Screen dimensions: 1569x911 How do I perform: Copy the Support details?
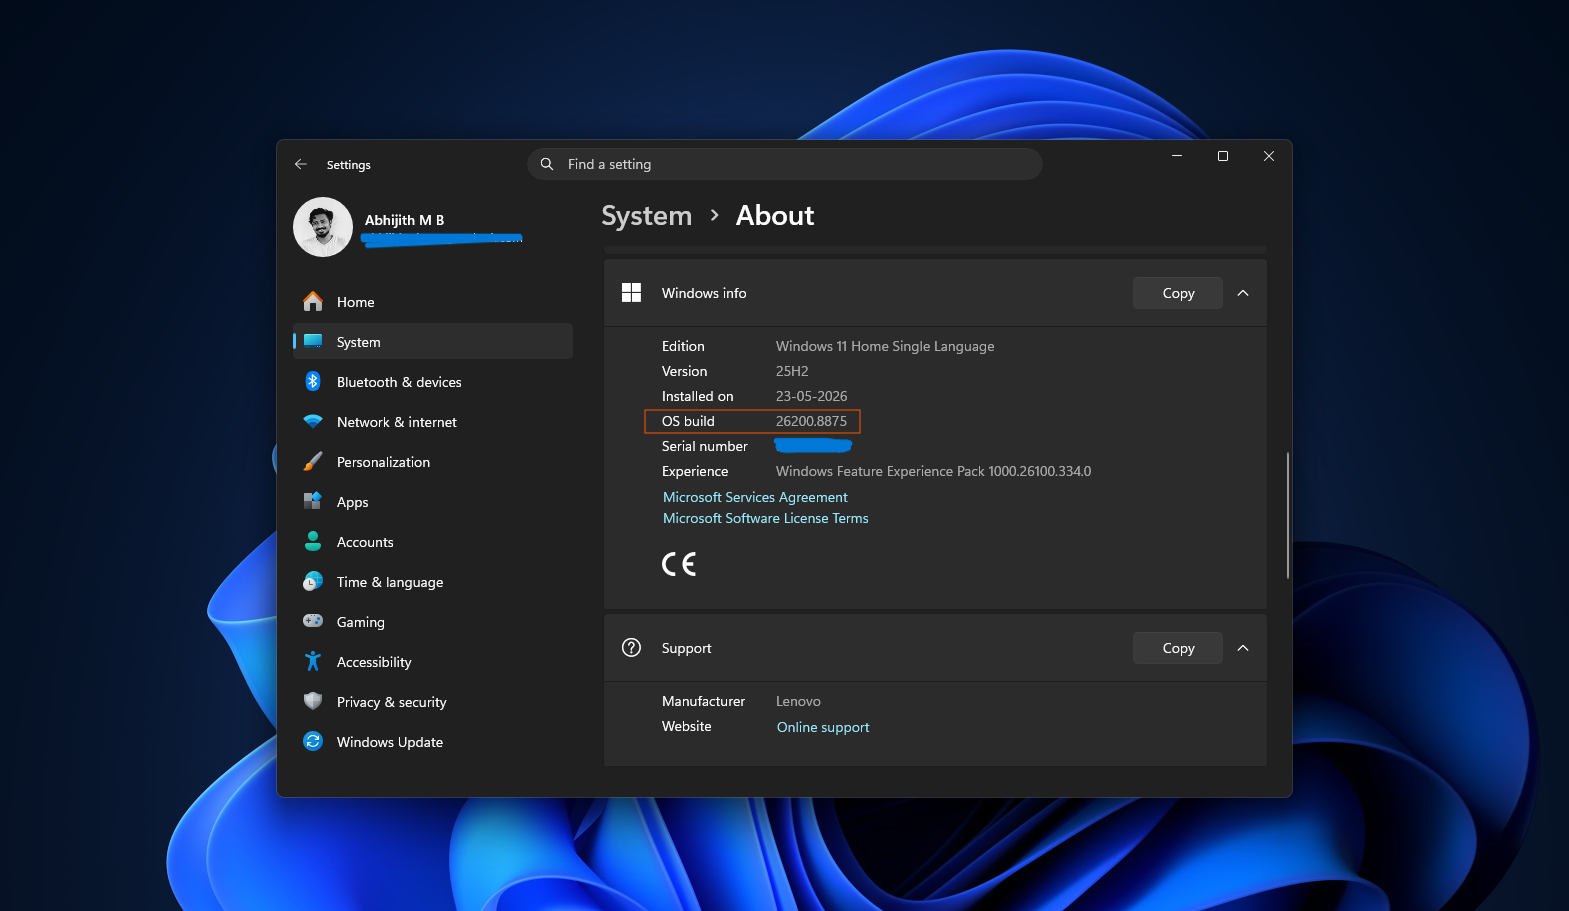point(1178,648)
